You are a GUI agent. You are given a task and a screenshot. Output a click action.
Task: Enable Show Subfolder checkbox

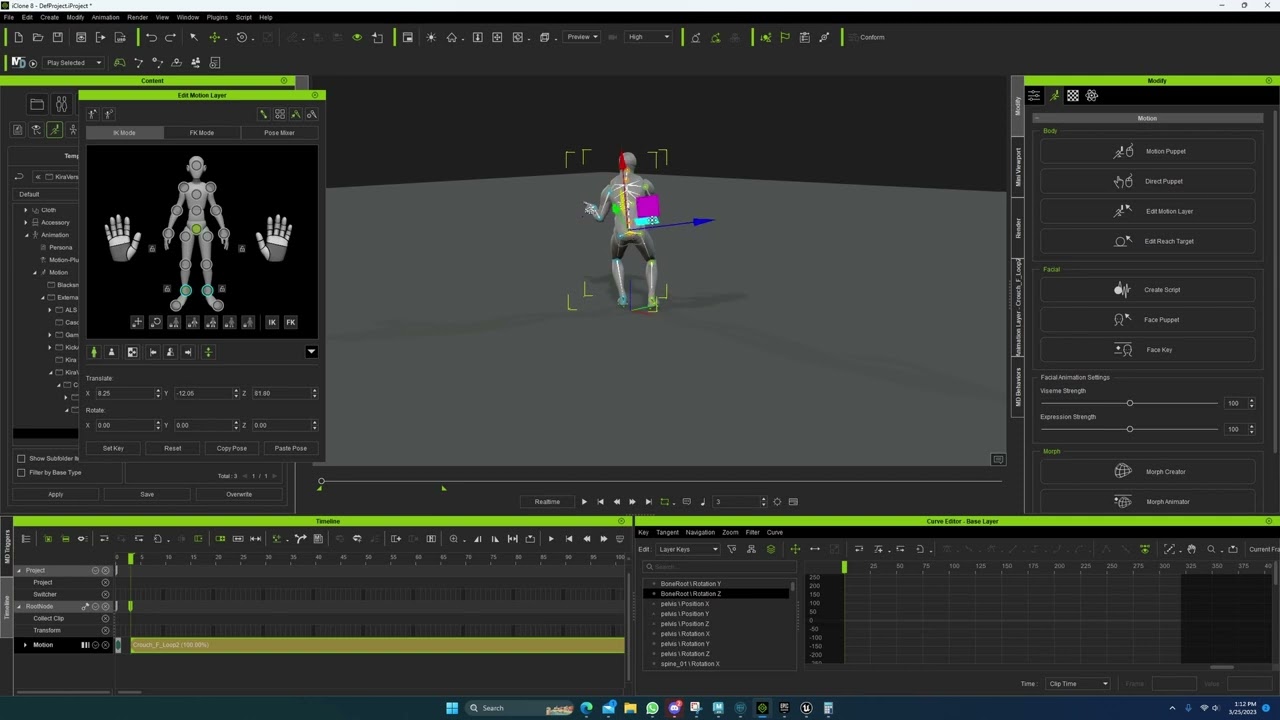pos(21,459)
